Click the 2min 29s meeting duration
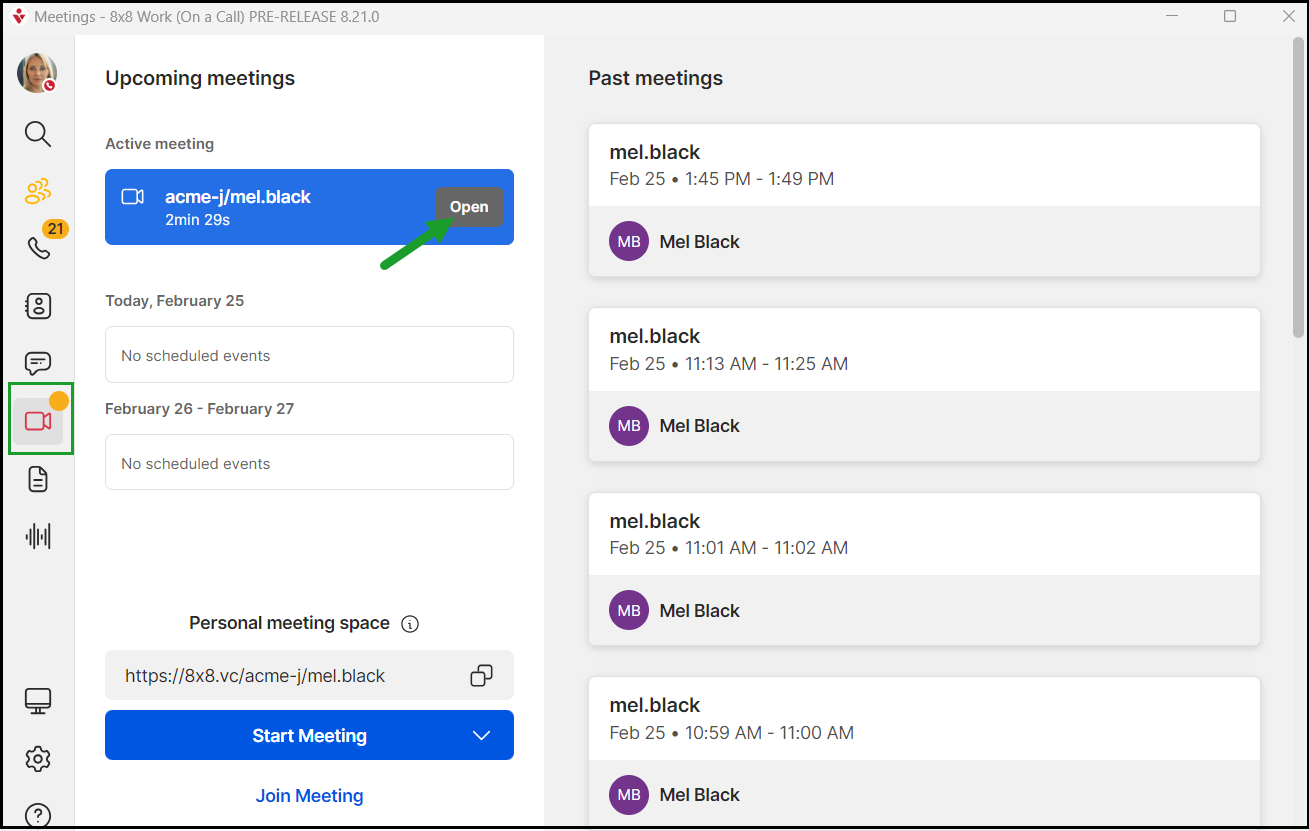The width and height of the screenshot is (1309, 831). point(198,220)
